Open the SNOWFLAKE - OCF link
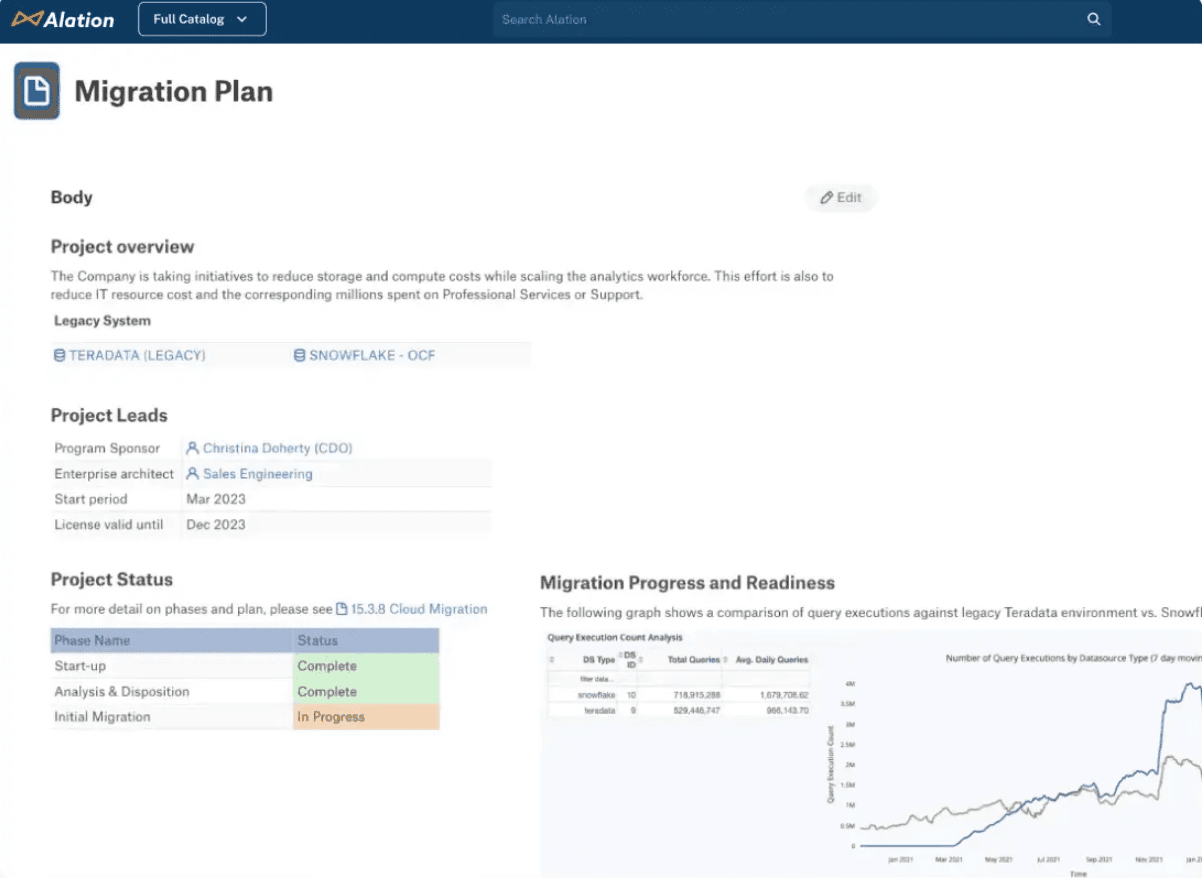The height and width of the screenshot is (878, 1202). [x=365, y=355]
